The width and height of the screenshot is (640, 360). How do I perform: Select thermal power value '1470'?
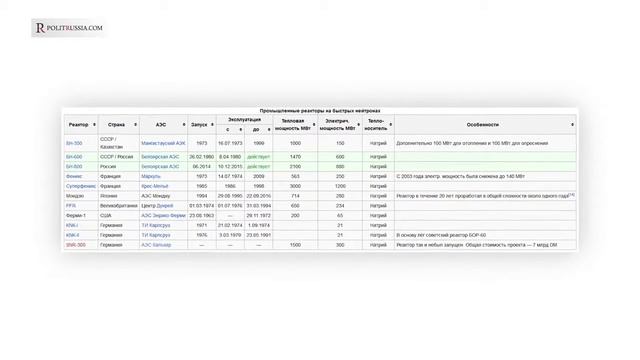click(x=295, y=157)
